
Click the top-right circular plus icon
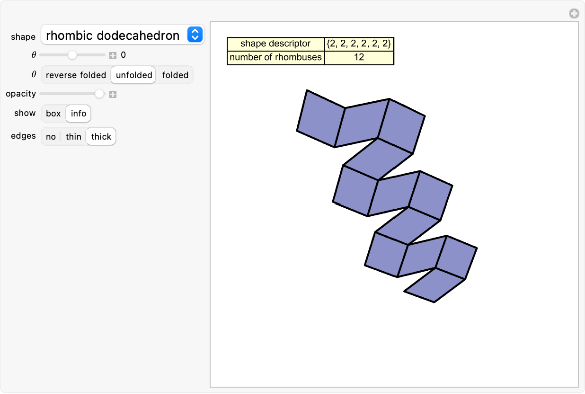click(x=574, y=13)
